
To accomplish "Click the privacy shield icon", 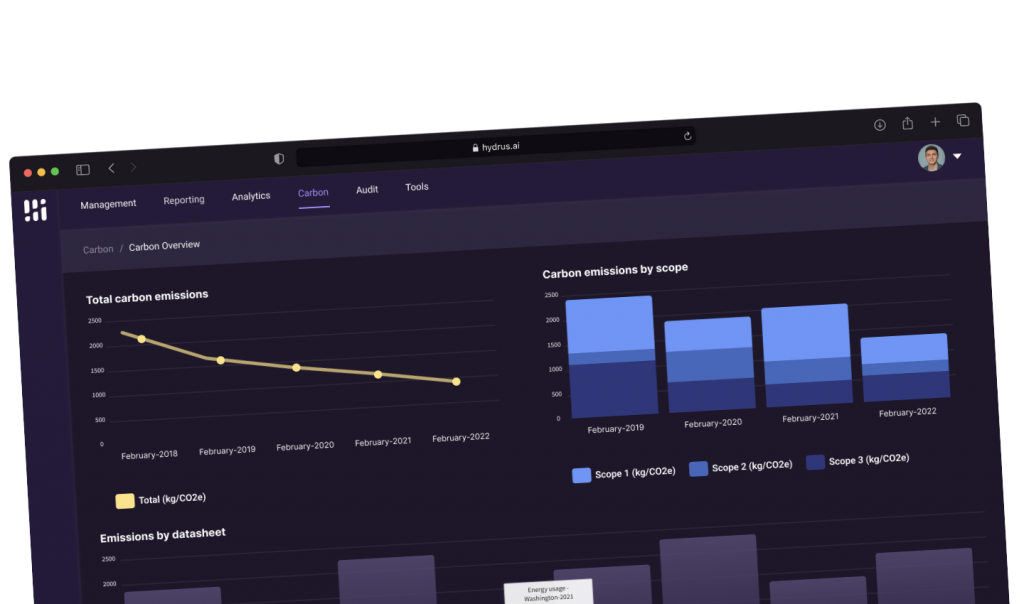I will [x=279, y=159].
